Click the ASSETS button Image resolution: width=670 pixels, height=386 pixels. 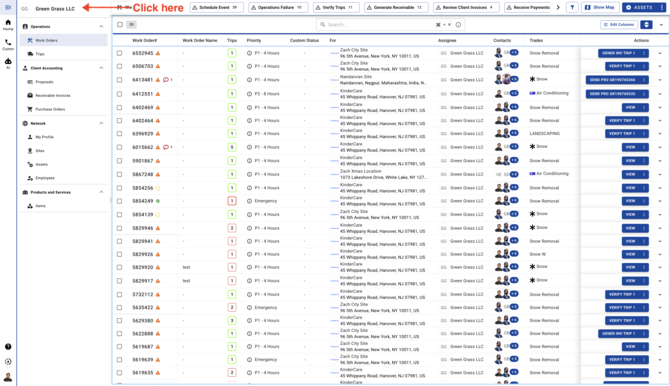tap(640, 7)
